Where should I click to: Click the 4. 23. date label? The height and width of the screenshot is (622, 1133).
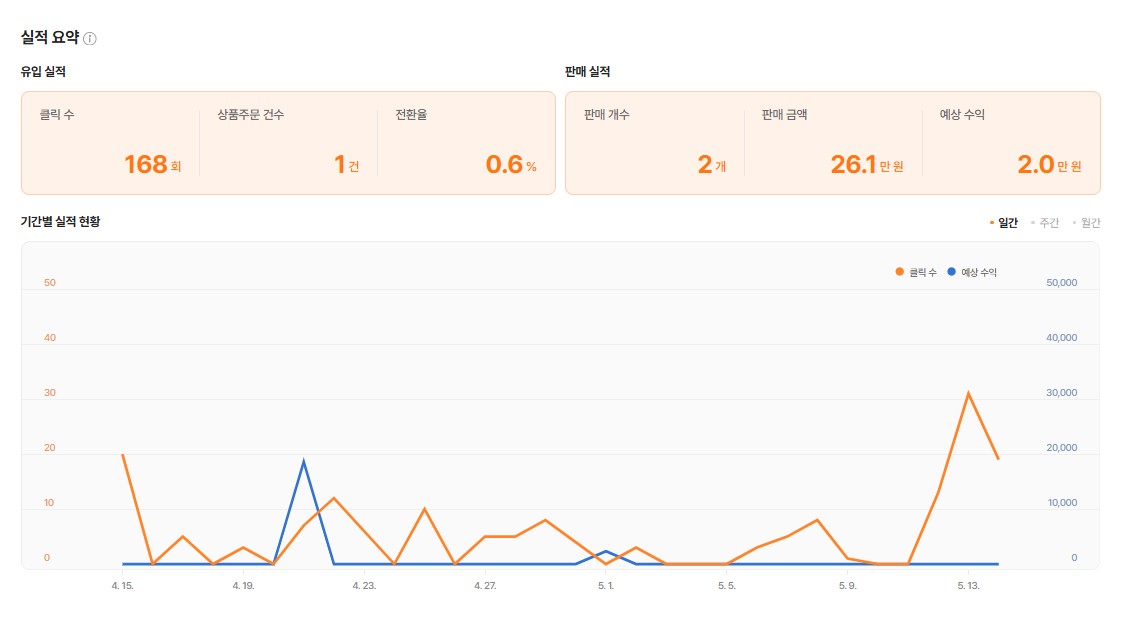(x=364, y=586)
